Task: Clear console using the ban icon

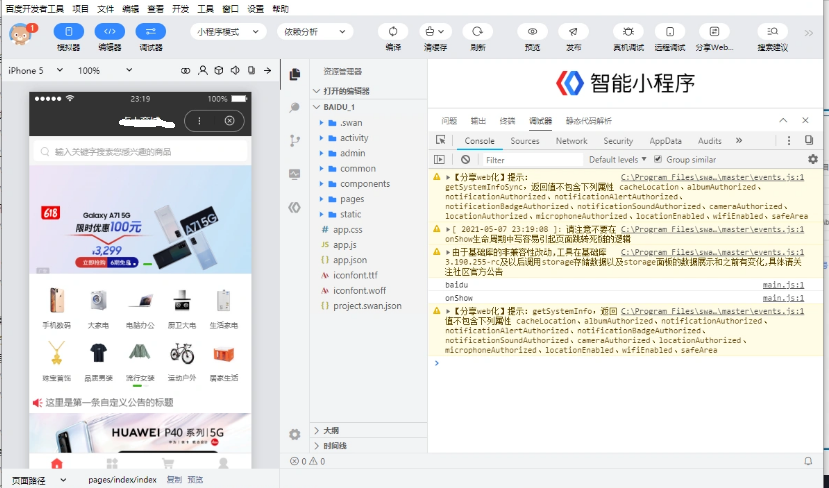Action: (x=465, y=159)
